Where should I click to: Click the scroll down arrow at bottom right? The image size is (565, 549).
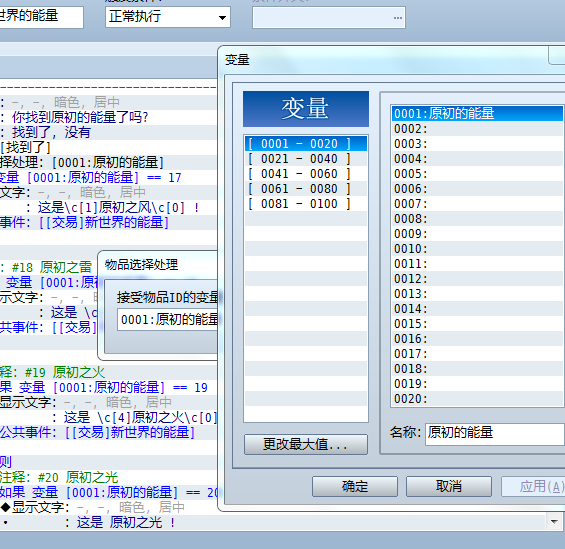(554, 522)
